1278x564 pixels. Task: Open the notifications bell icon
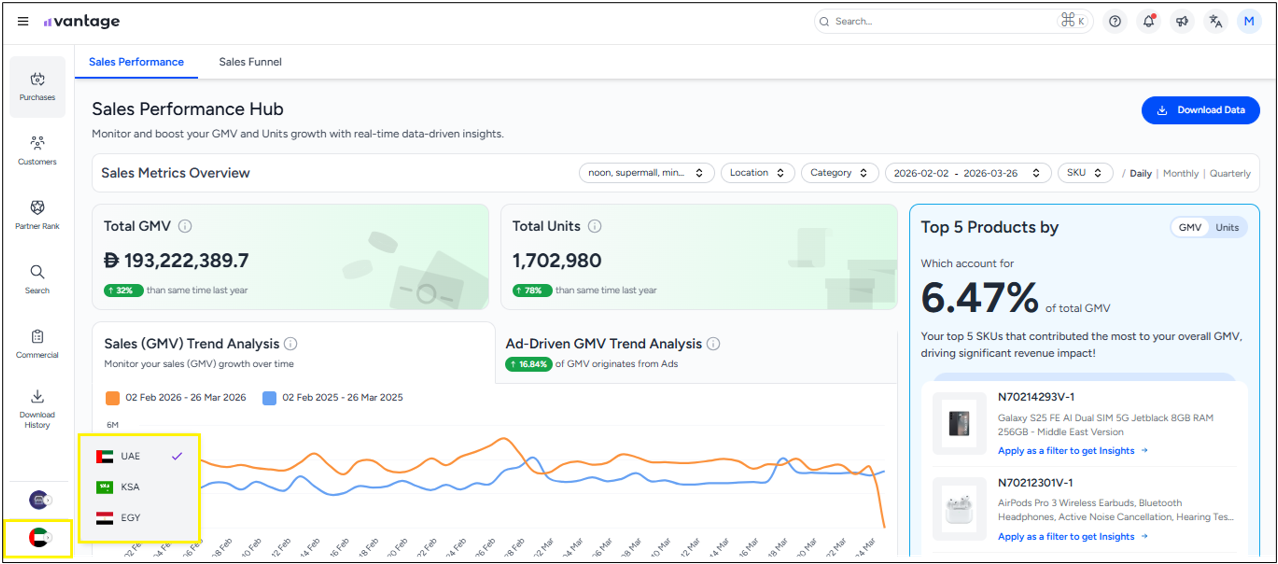(1148, 22)
